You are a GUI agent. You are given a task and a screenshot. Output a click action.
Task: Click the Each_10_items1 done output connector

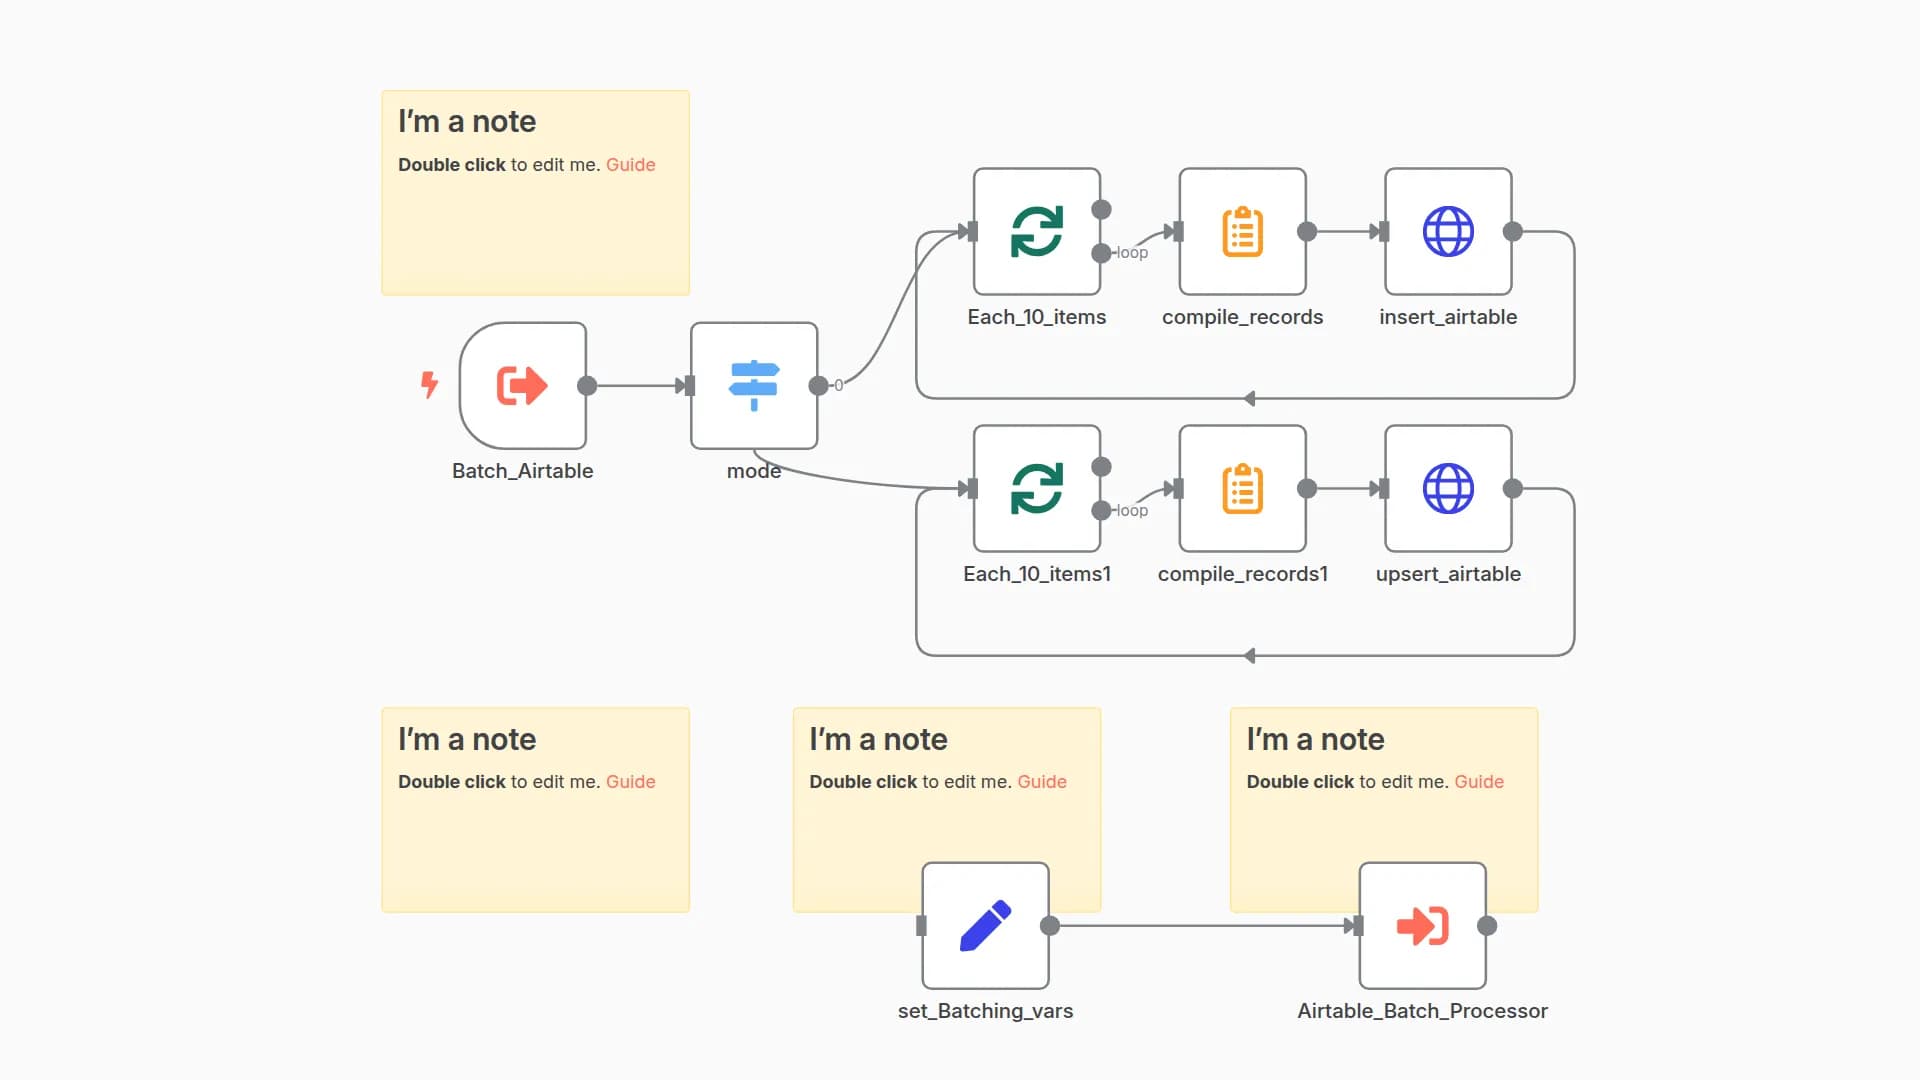[1101, 467]
